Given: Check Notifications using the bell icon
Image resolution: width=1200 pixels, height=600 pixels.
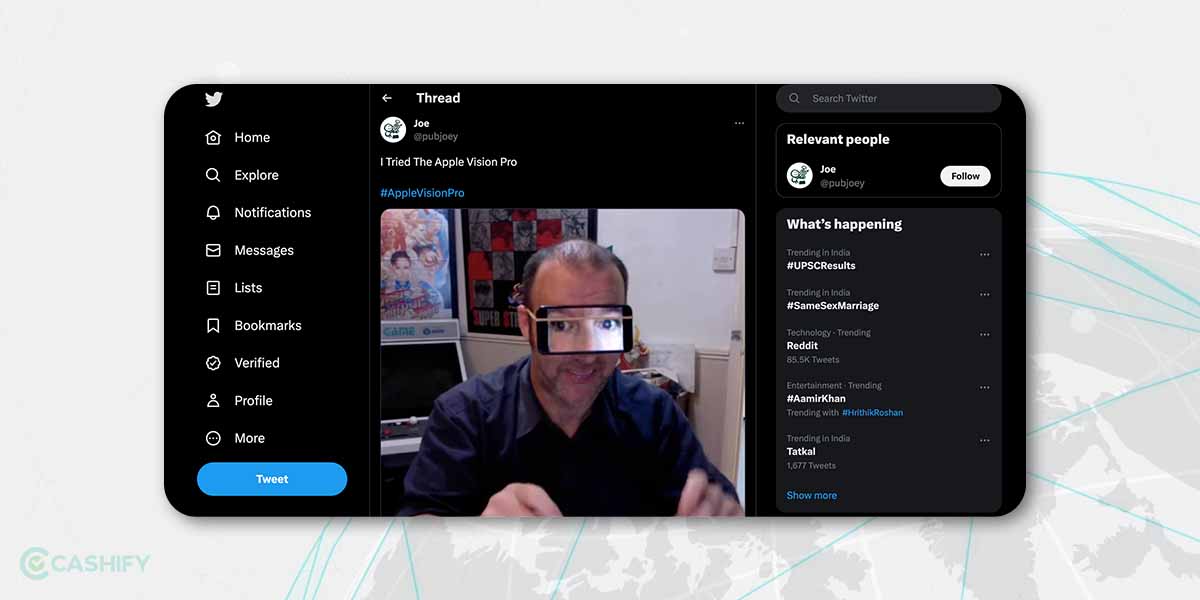Looking at the screenshot, I should coord(213,212).
